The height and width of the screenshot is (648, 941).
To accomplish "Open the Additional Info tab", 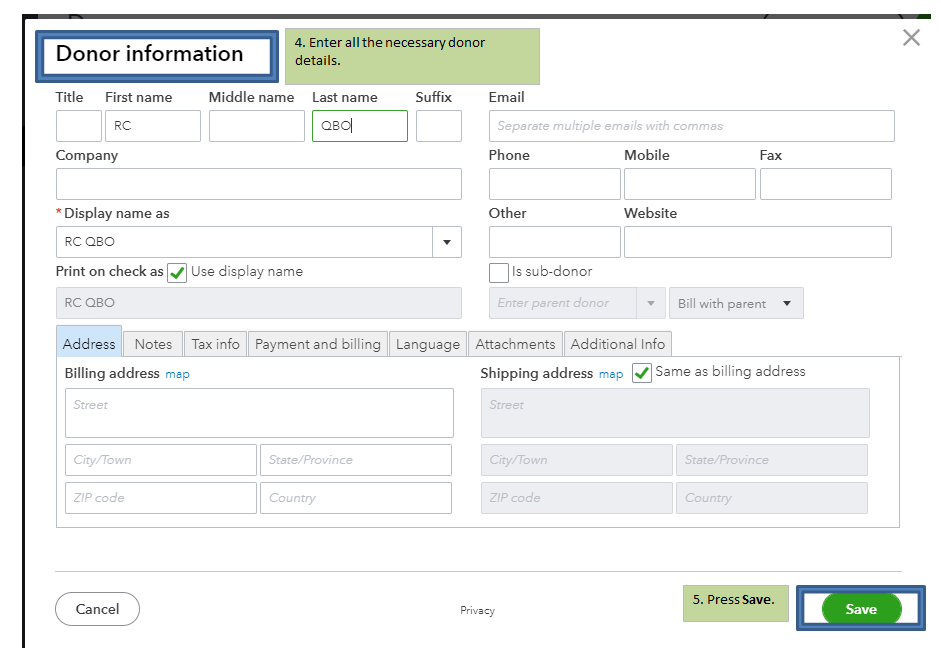I will coord(617,344).
